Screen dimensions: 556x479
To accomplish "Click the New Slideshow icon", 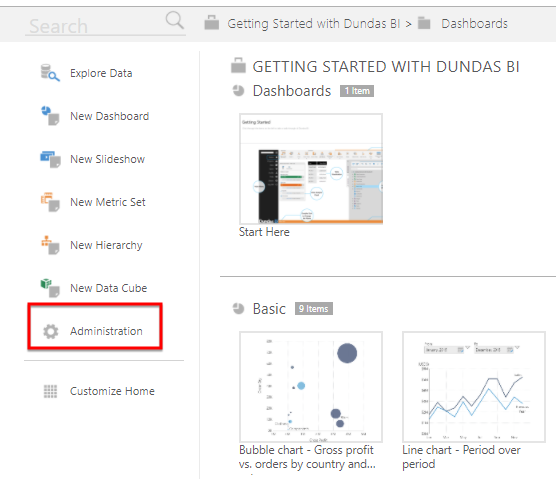I will [x=50, y=159].
